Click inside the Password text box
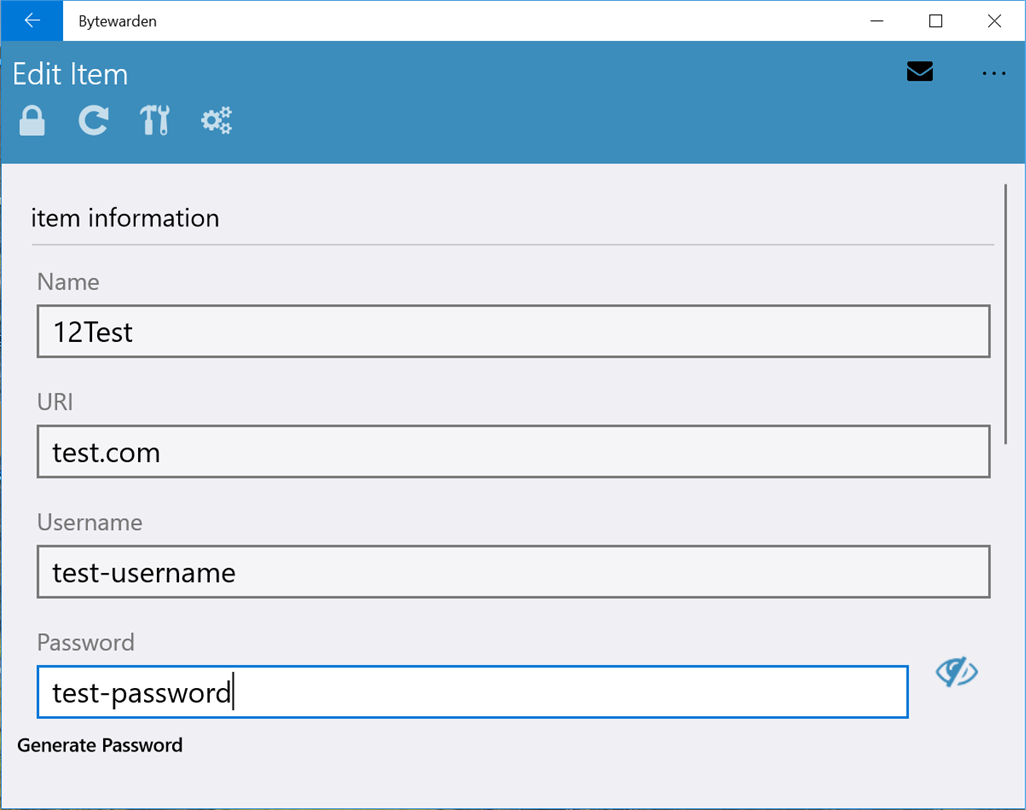This screenshot has width=1026, height=810. [472, 692]
